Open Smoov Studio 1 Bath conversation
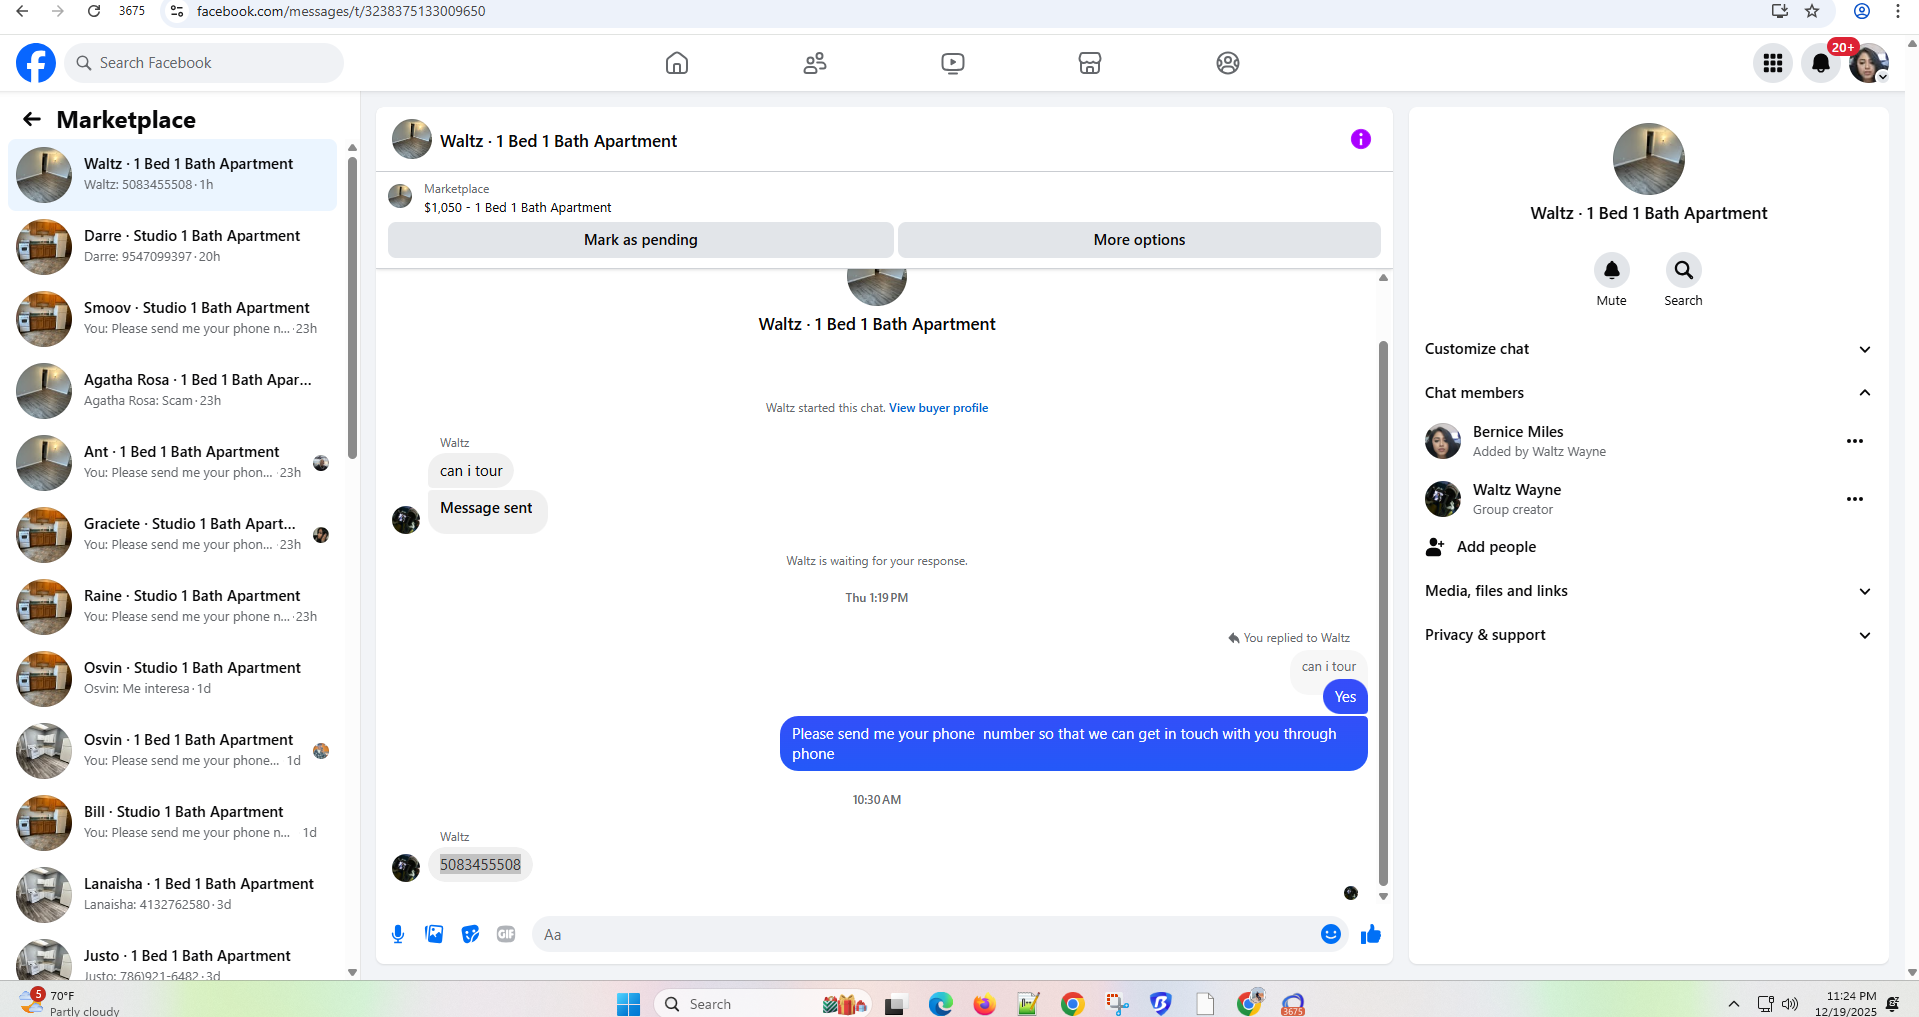This screenshot has height=1017, width=1919. pos(173,319)
